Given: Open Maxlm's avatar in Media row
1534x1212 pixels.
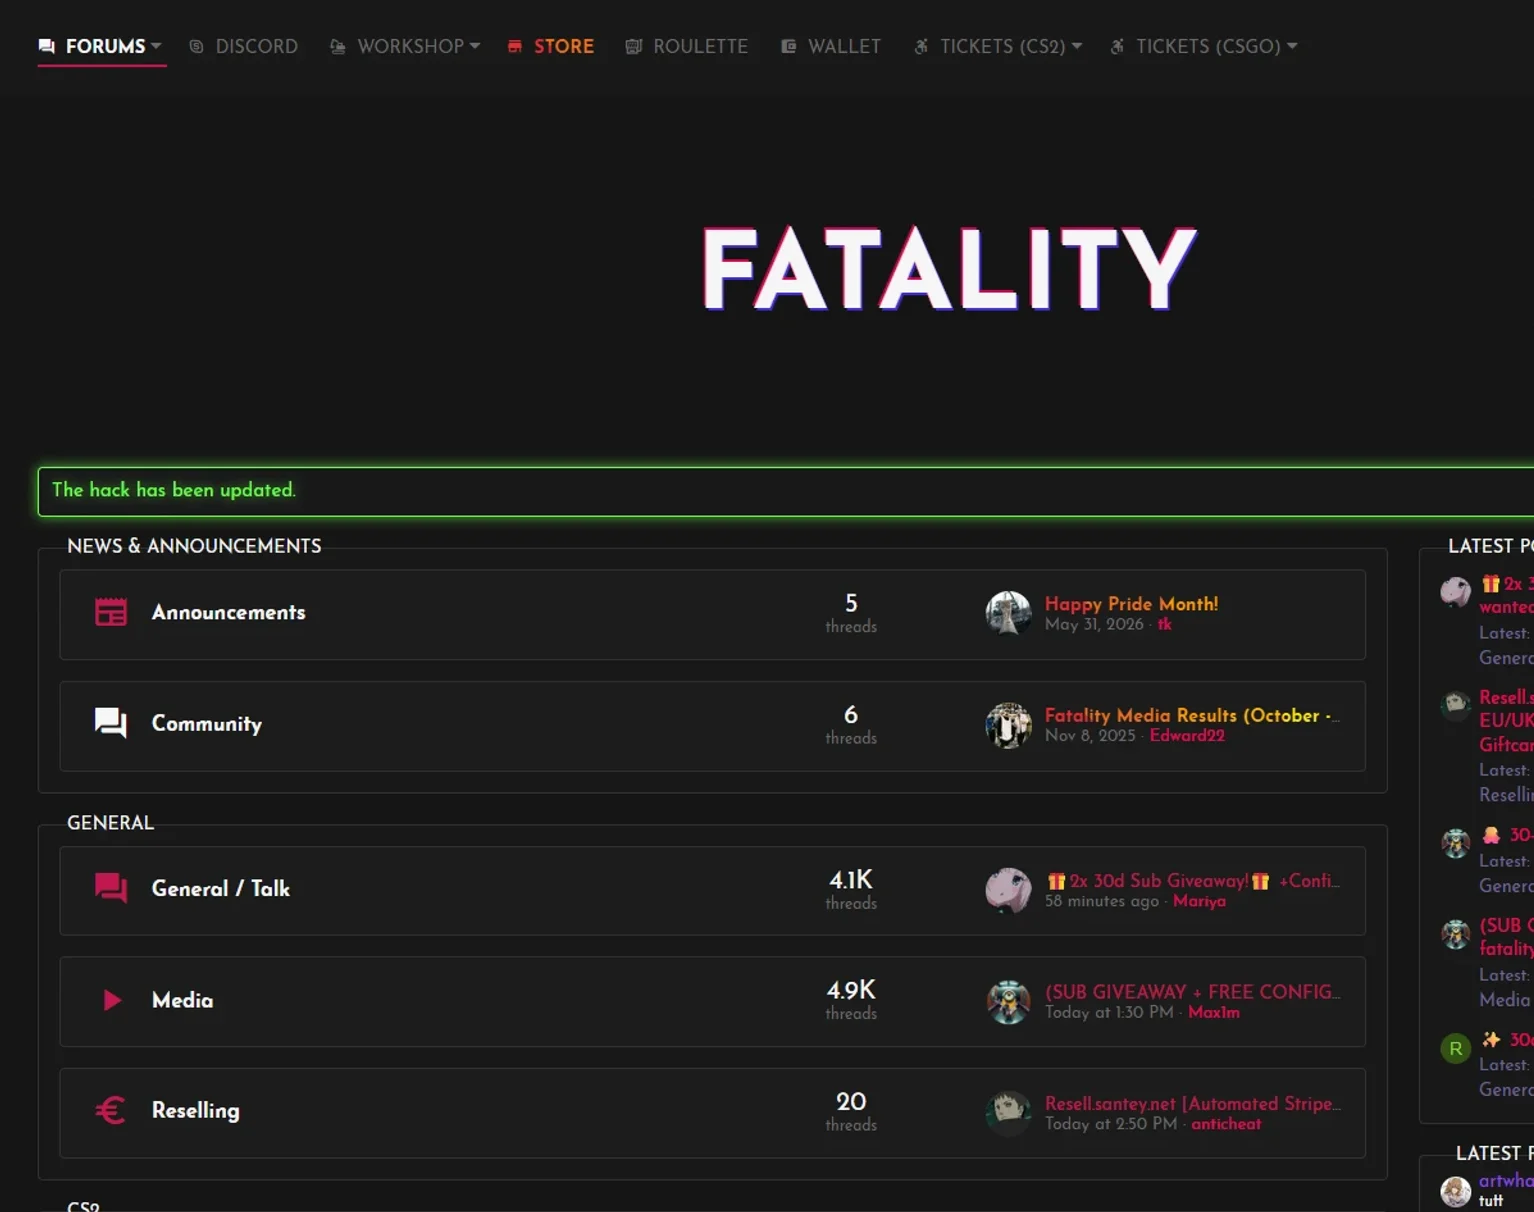Looking at the screenshot, I should coord(1008,1002).
